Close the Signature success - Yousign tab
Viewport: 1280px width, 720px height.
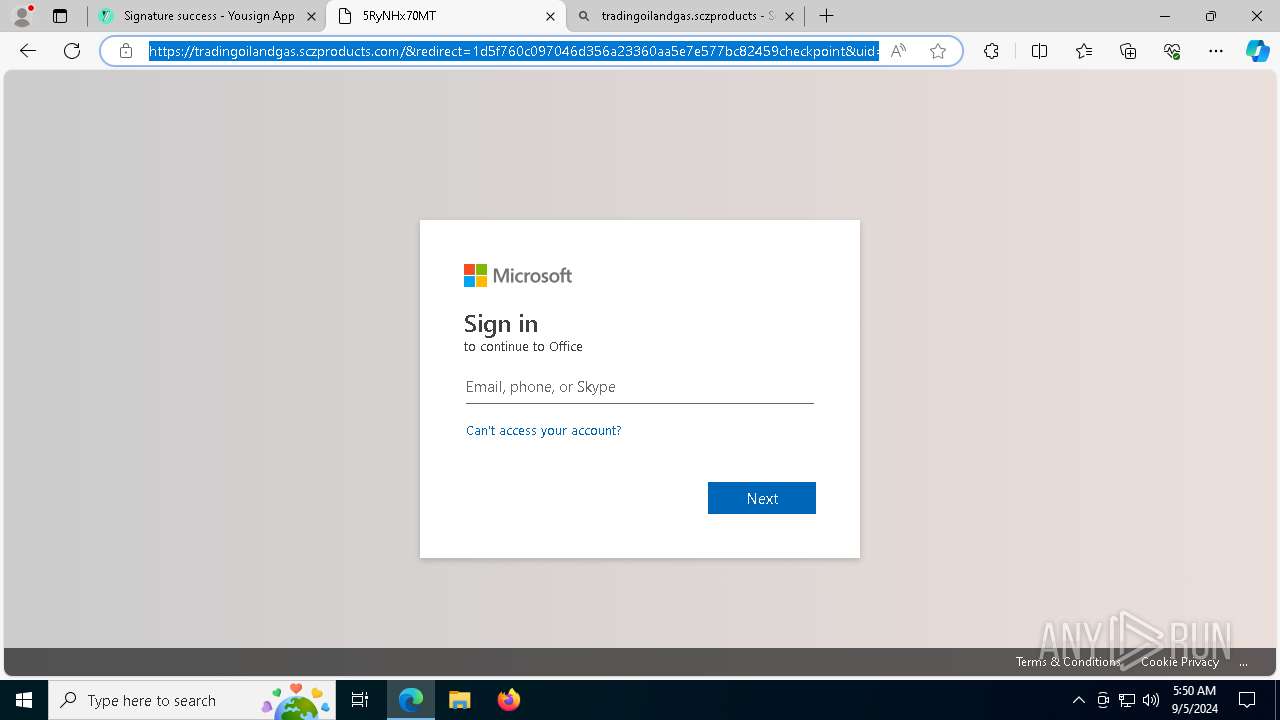(x=311, y=16)
